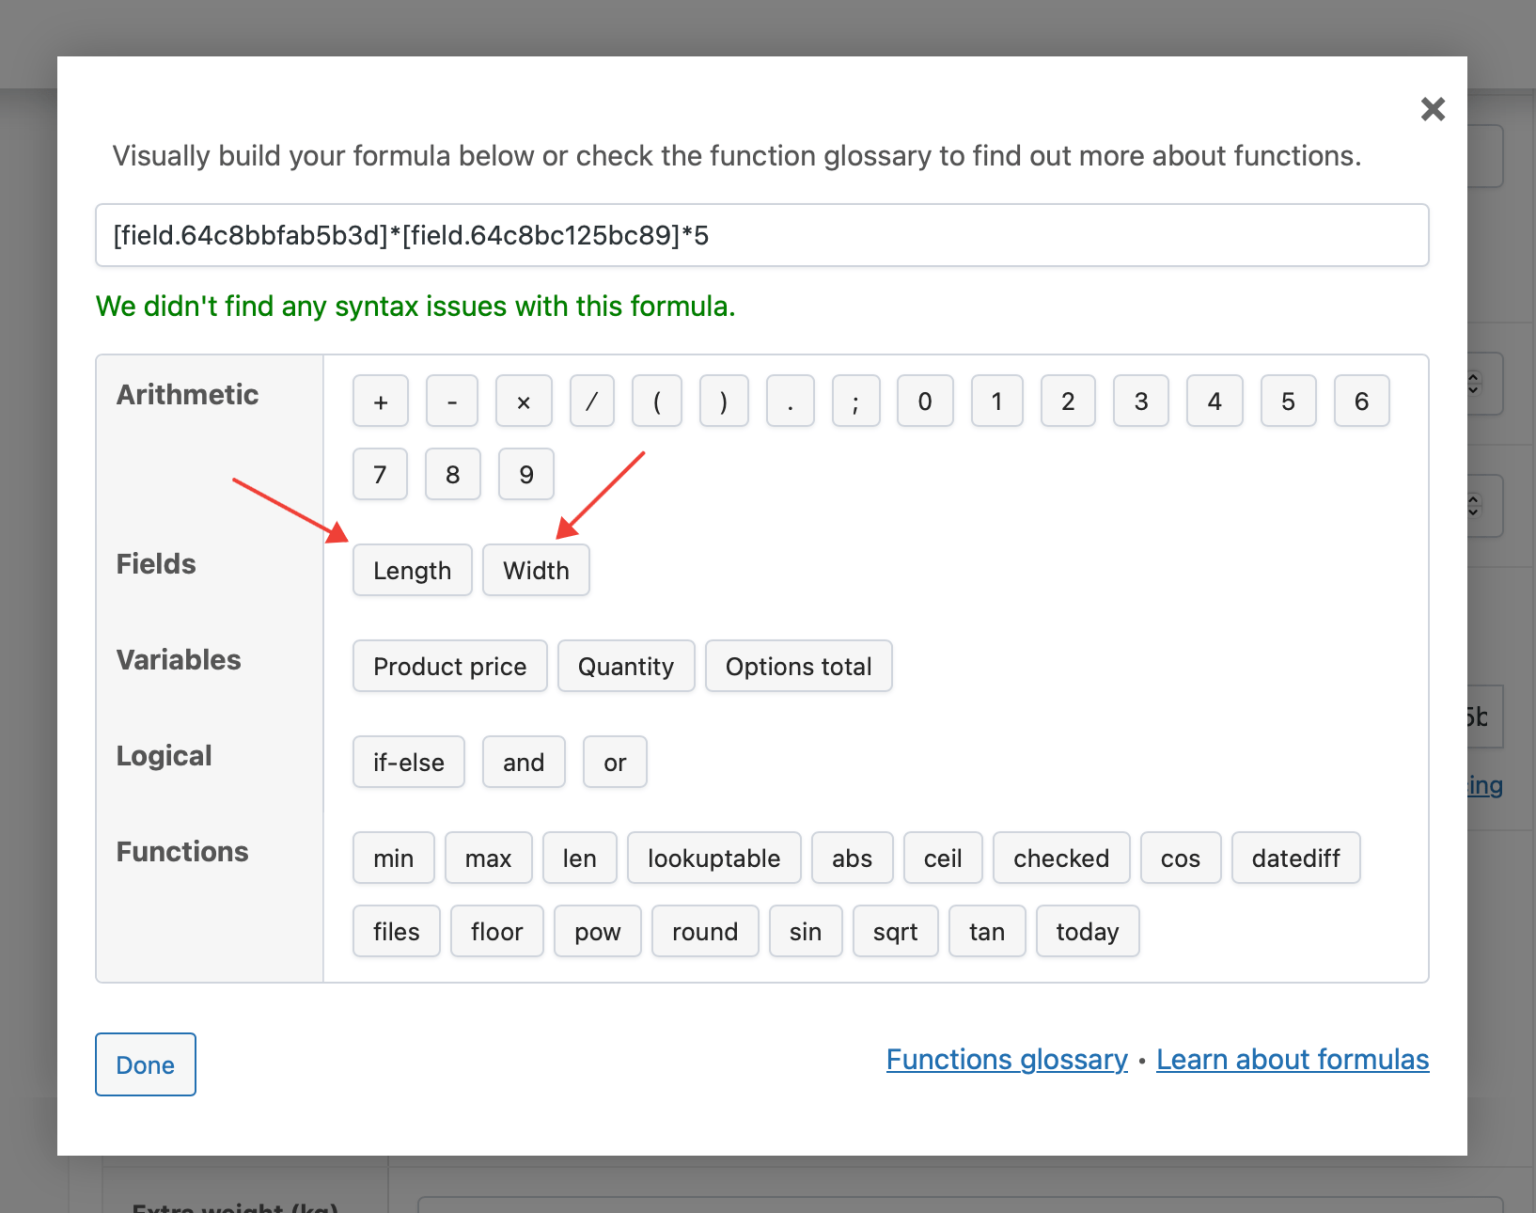Insert the Length field into the formula
This screenshot has height=1213, width=1536.
point(412,570)
